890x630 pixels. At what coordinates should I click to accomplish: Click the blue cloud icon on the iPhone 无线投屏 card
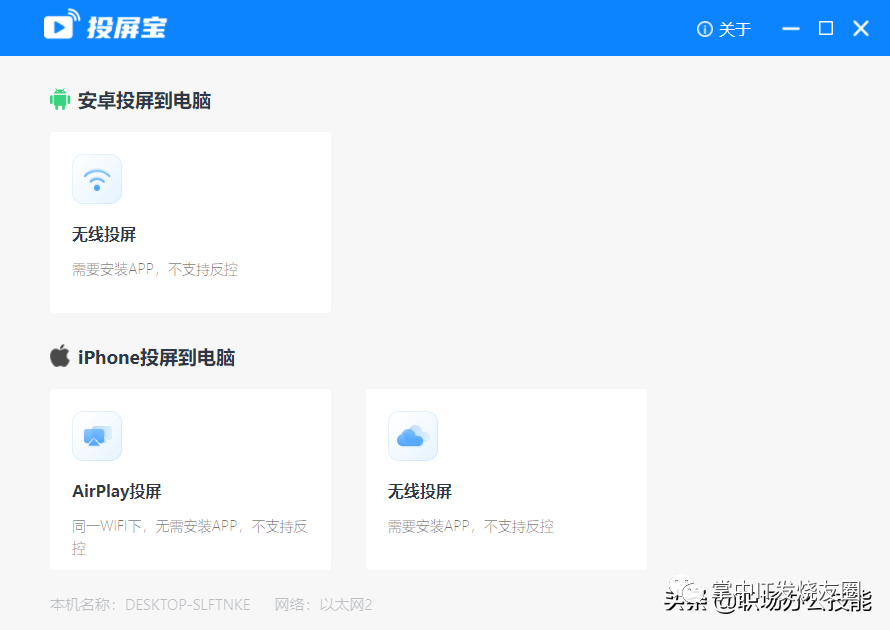coord(413,436)
